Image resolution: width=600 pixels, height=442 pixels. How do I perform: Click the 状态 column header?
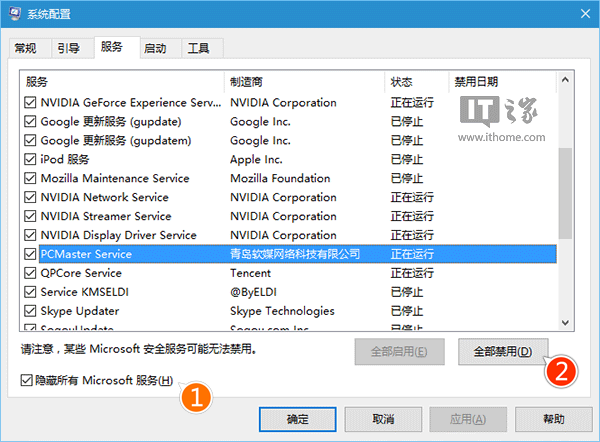pyautogui.click(x=417, y=81)
